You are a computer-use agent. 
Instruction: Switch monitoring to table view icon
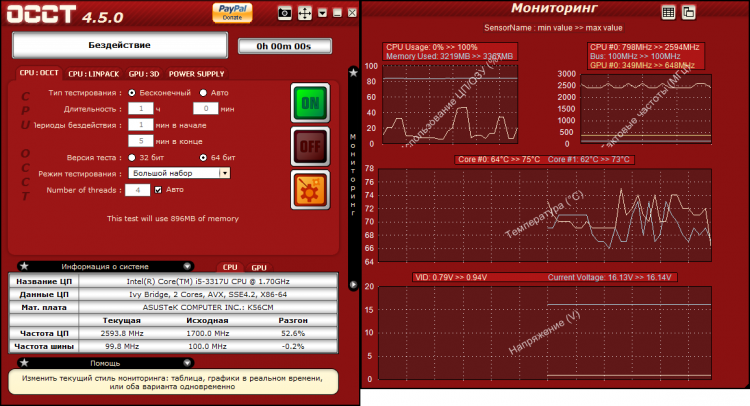click(x=668, y=12)
